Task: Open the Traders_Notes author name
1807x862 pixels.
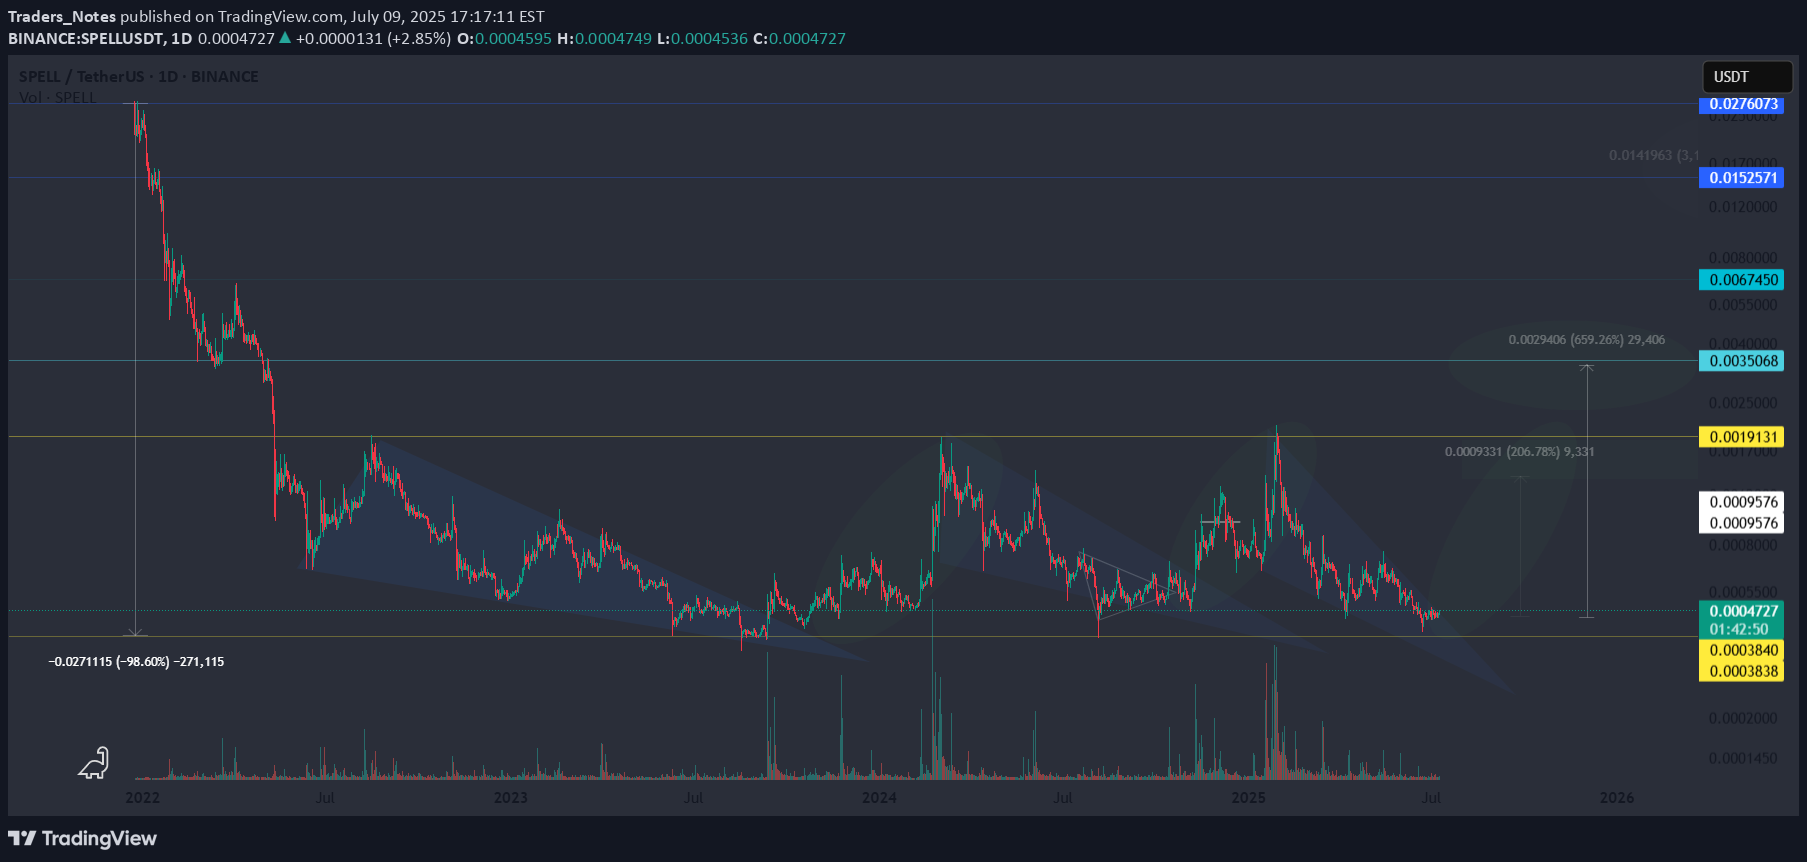Action: pos(62,16)
